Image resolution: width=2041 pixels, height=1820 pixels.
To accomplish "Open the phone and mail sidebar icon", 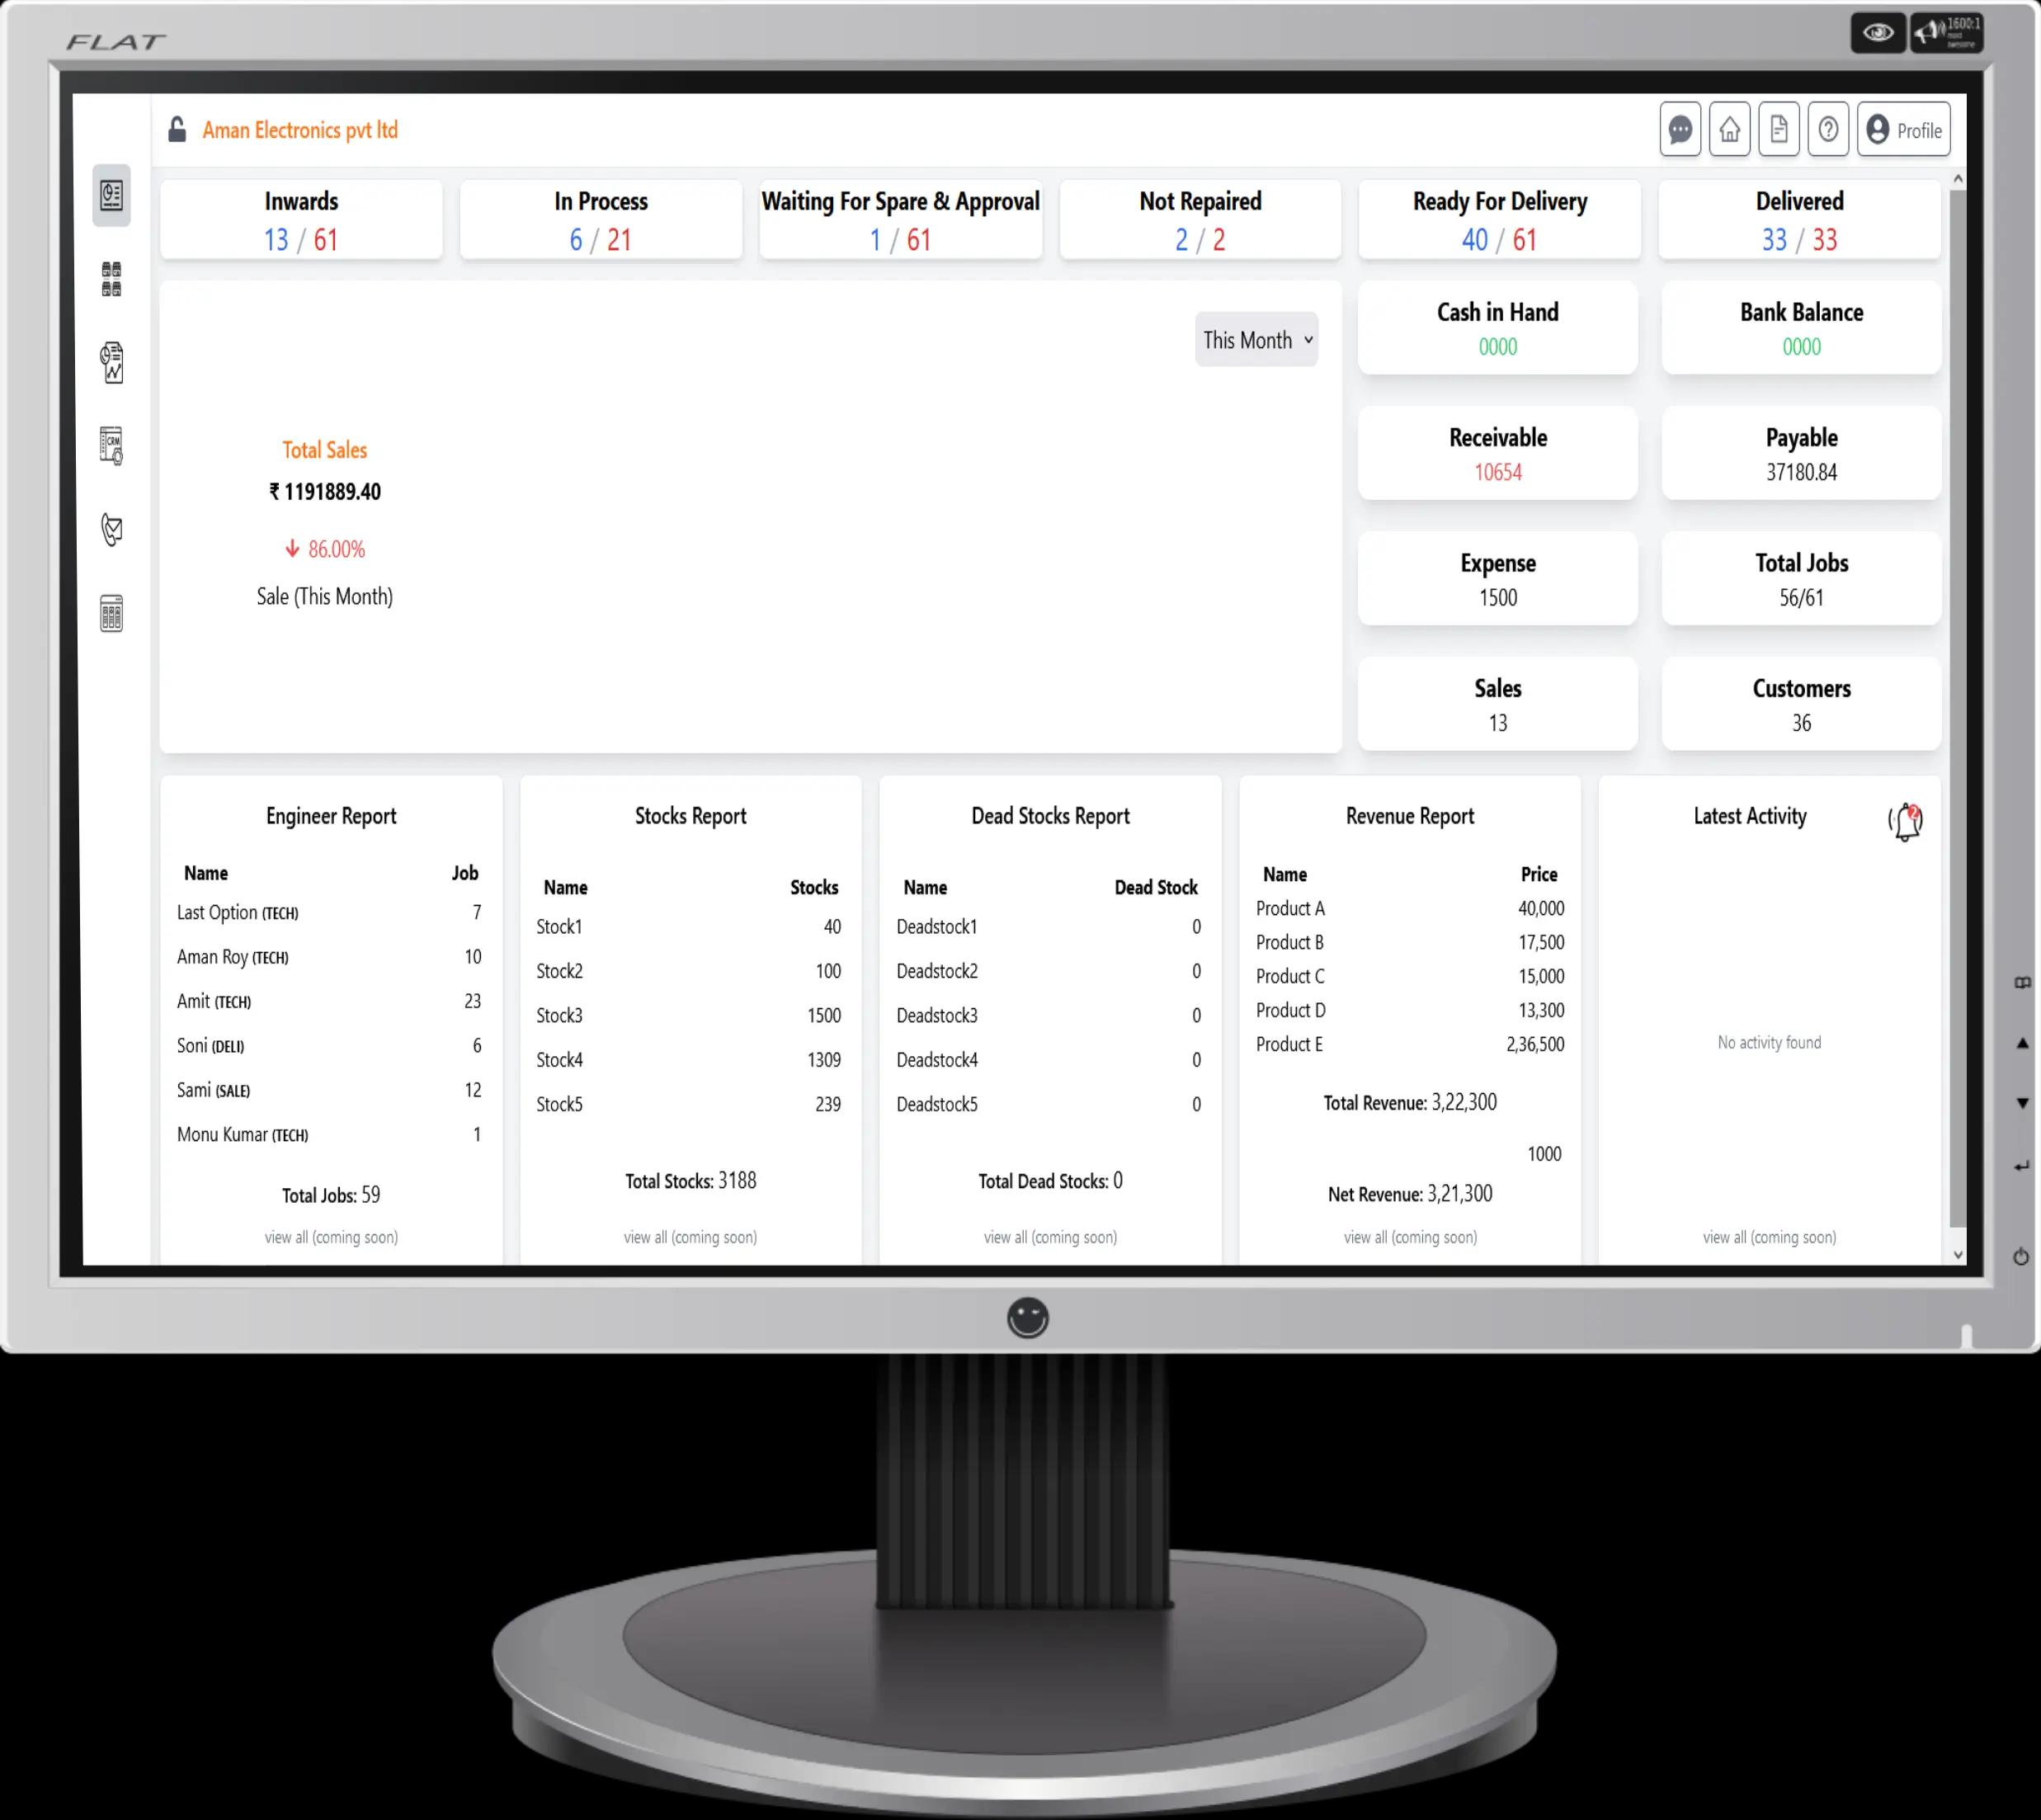I will pyautogui.click(x=111, y=529).
